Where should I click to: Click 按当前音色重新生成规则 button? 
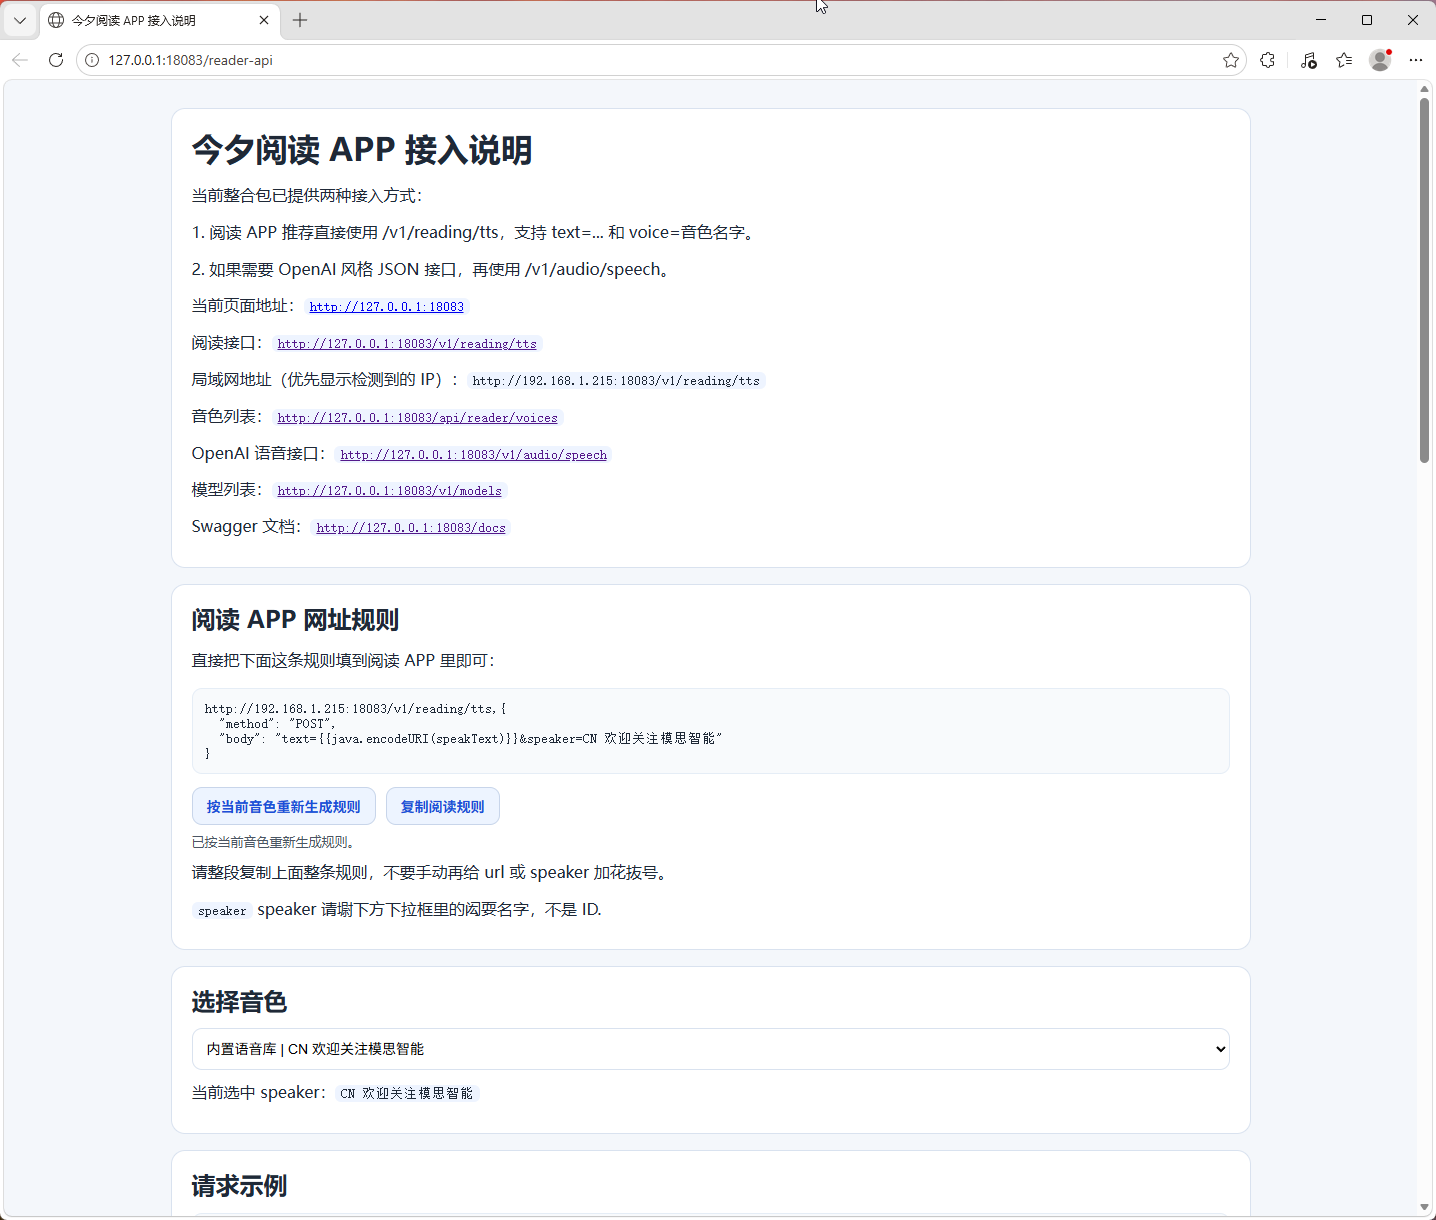click(x=283, y=806)
